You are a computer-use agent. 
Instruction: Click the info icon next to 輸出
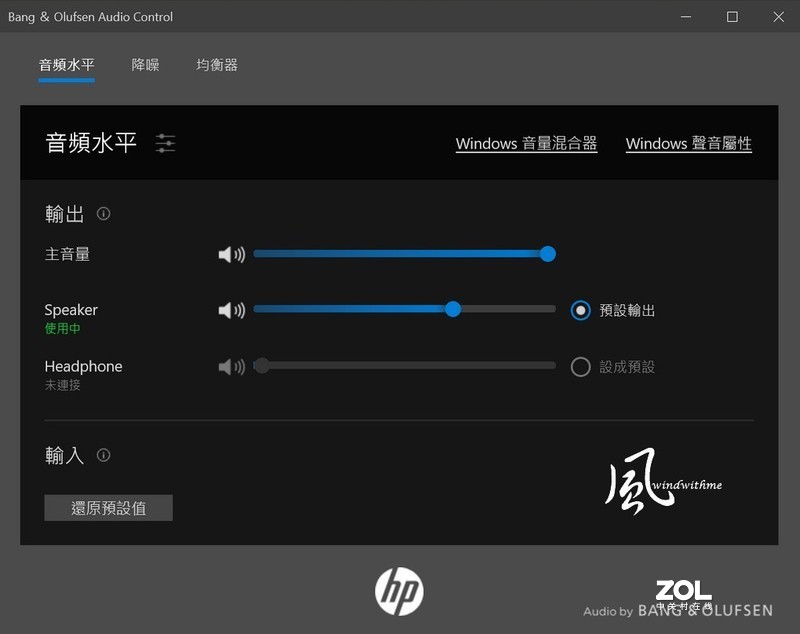(x=104, y=213)
